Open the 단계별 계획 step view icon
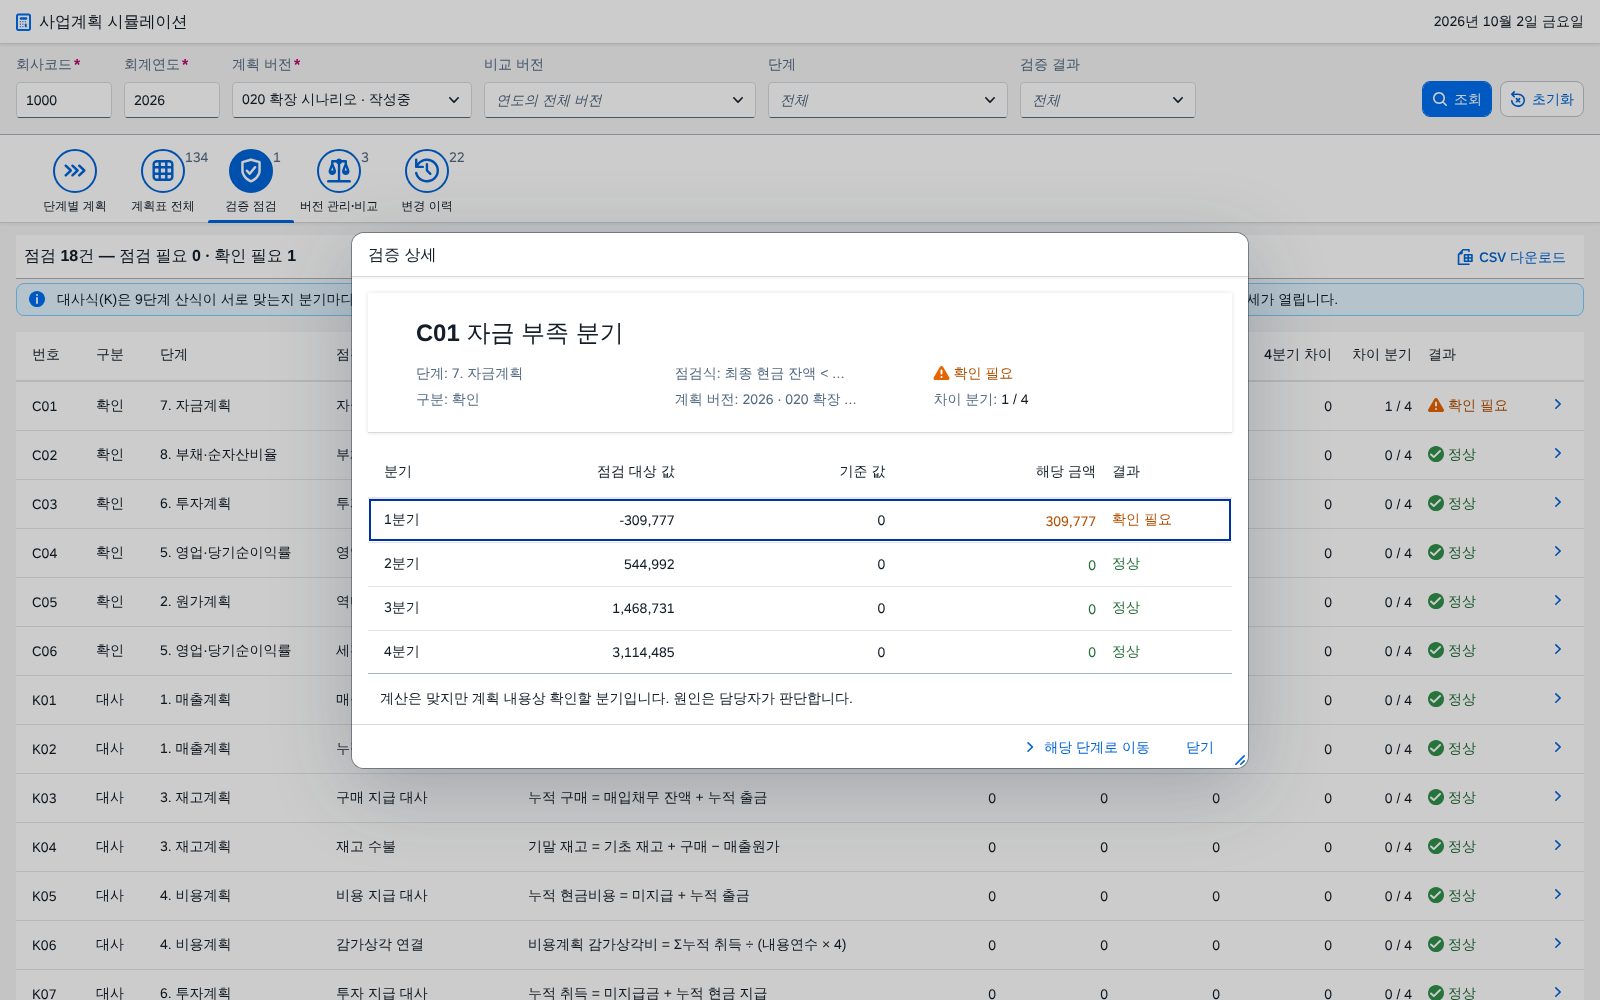This screenshot has width=1600, height=1000. pos(75,171)
